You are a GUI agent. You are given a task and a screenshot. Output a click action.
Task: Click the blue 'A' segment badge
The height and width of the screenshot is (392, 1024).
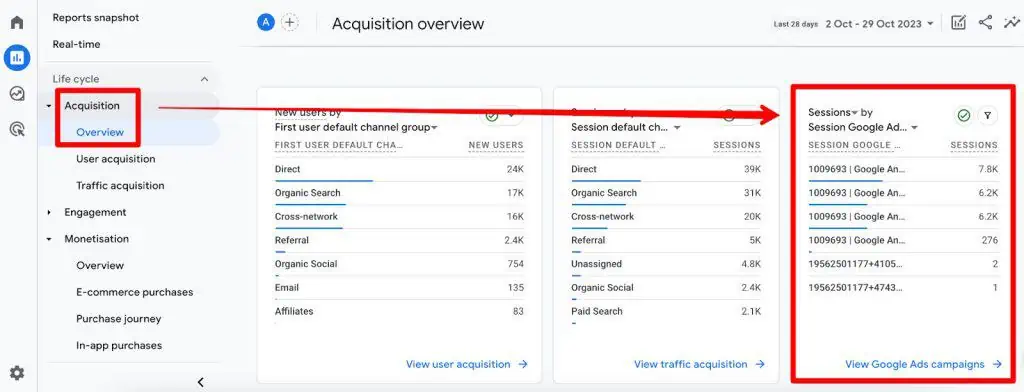tap(265, 22)
